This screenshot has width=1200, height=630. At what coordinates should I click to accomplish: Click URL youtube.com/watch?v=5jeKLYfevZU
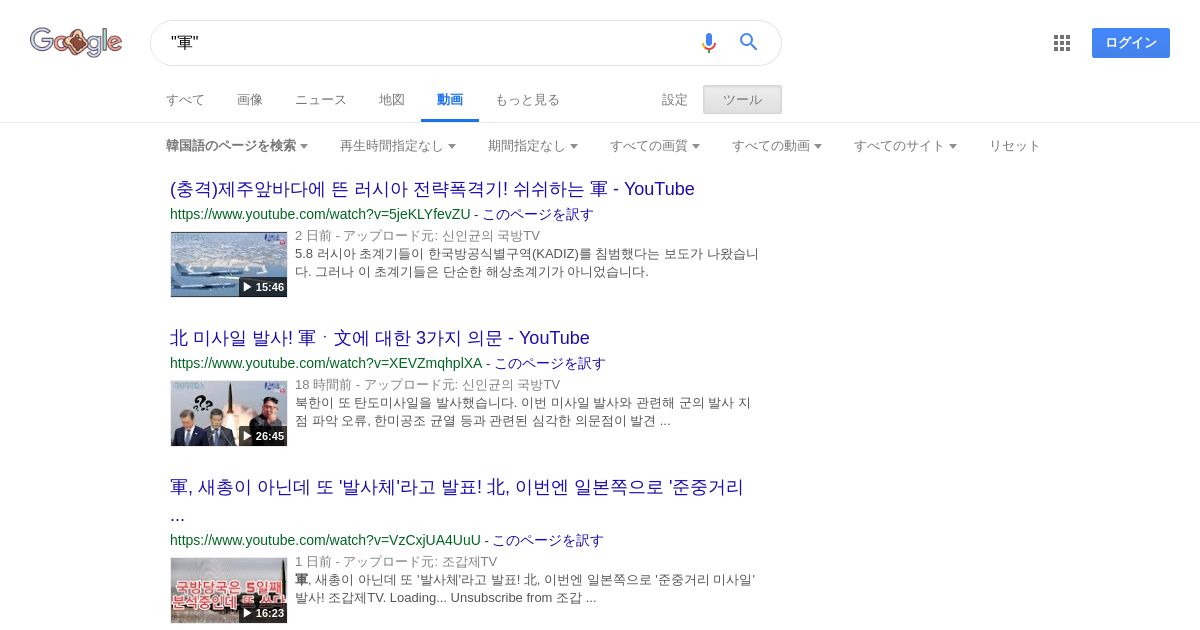tap(320, 214)
